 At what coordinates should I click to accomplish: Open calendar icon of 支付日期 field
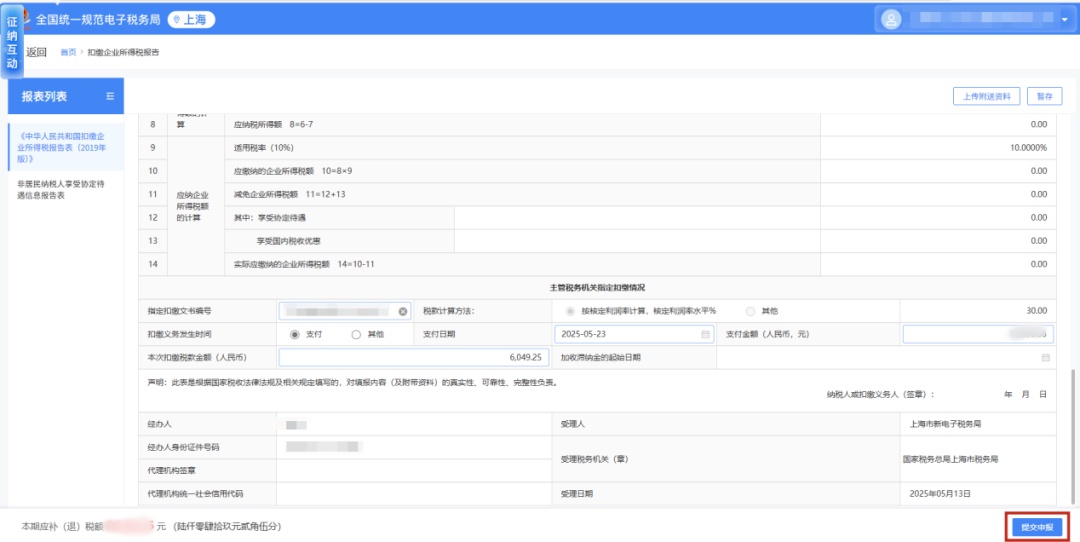tap(705, 335)
